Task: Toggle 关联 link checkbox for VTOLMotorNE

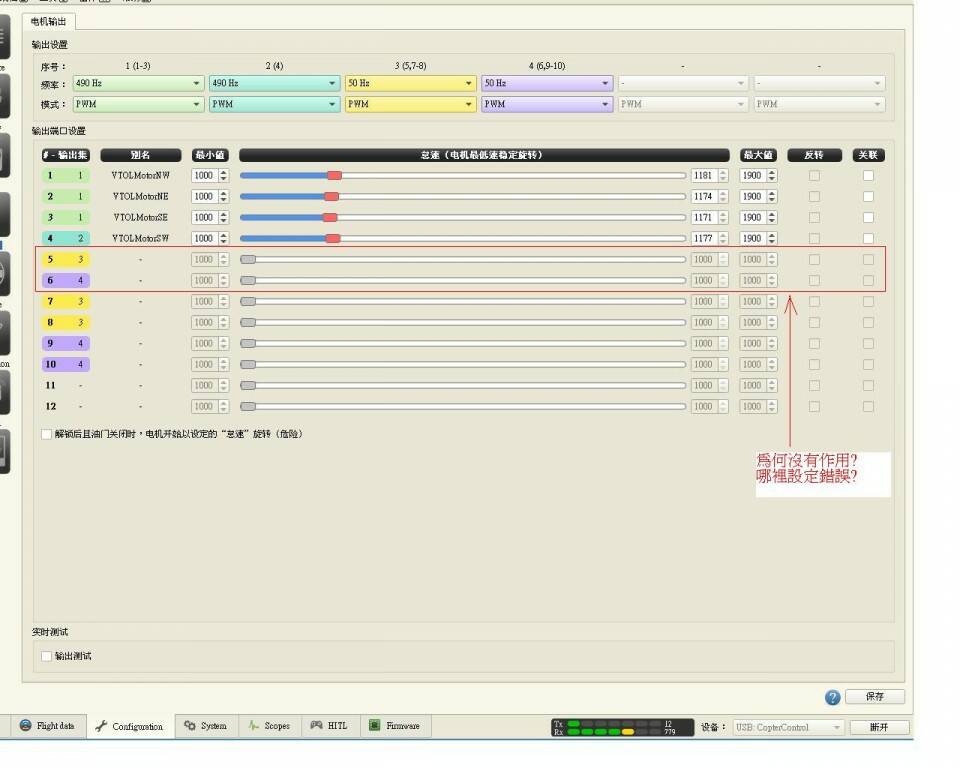Action: pyautogui.click(x=868, y=197)
